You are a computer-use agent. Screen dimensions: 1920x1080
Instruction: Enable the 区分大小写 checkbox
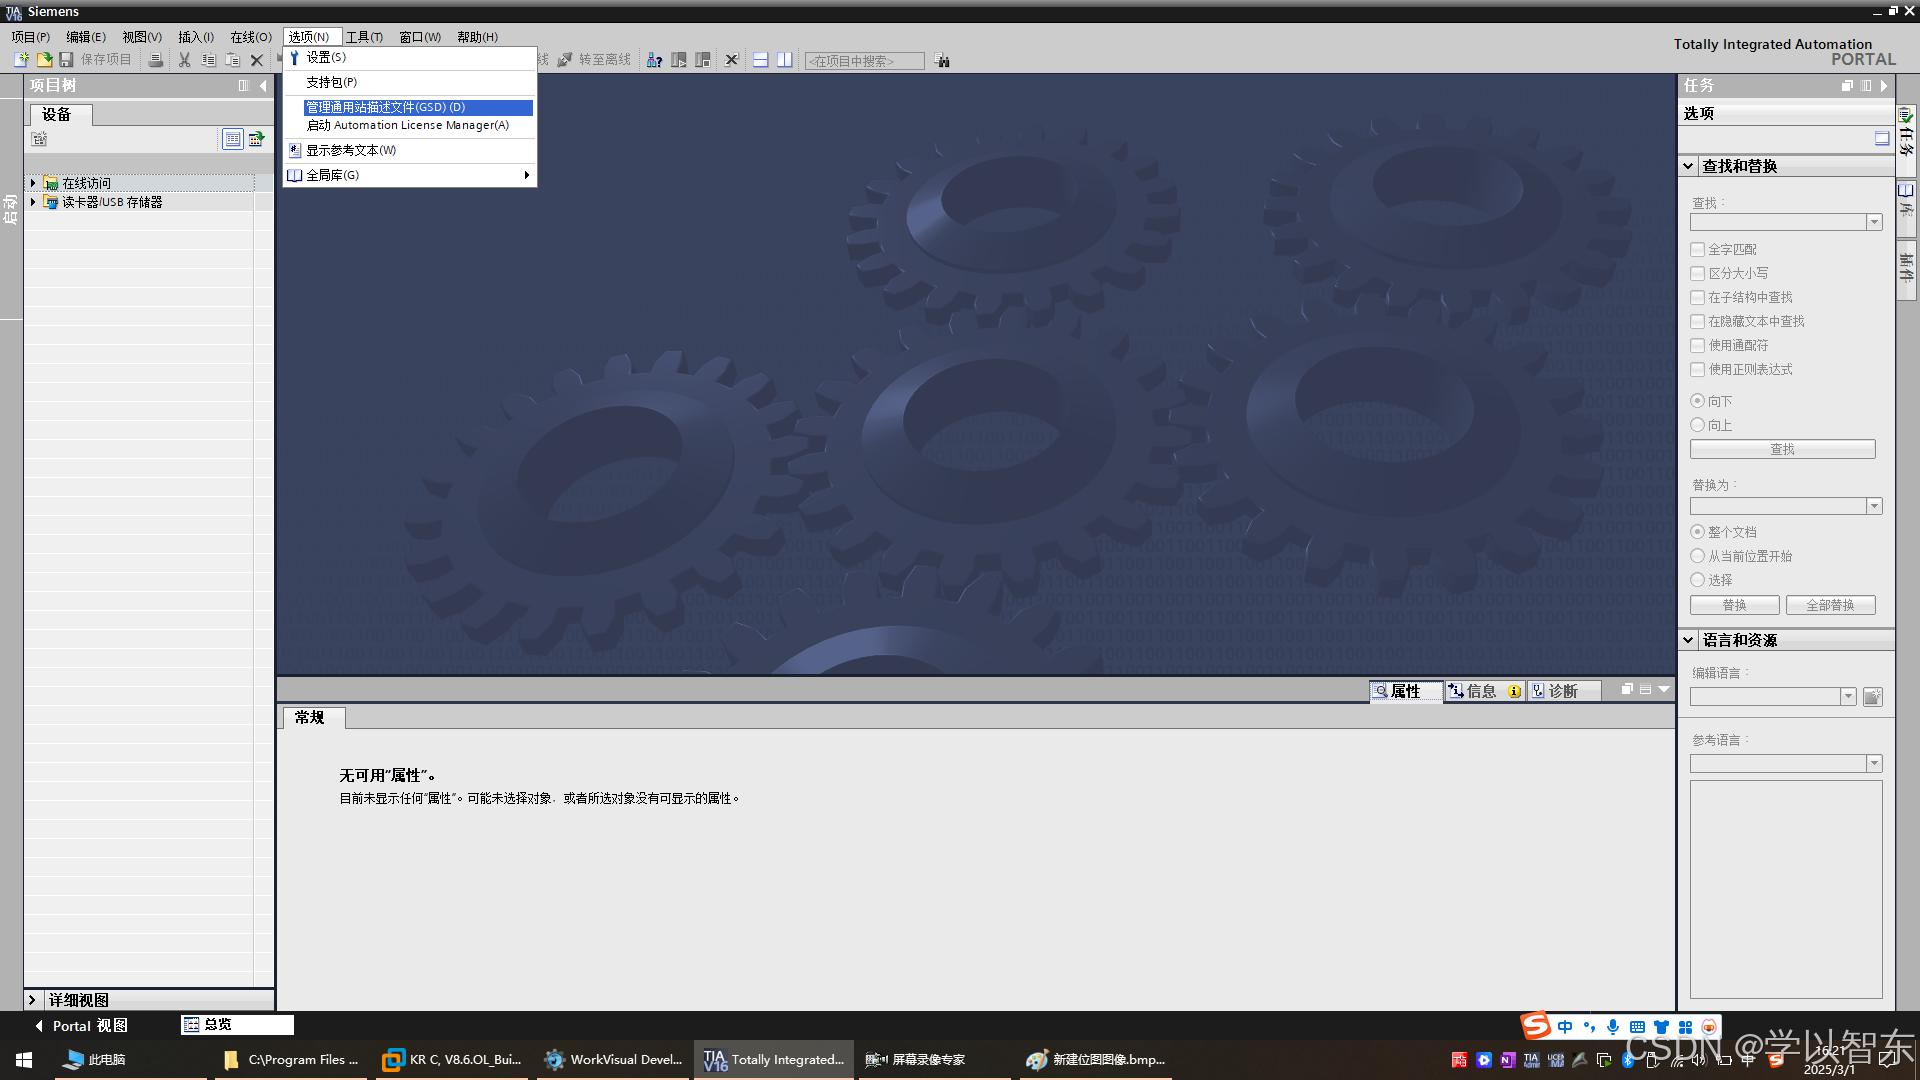click(1697, 273)
